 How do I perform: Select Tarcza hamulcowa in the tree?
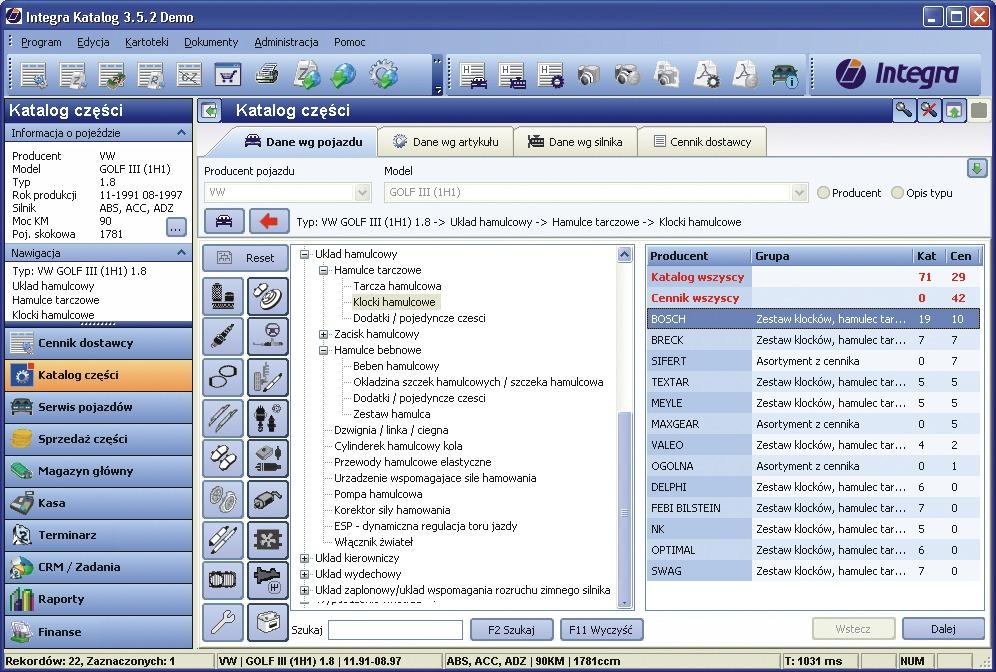(x=397, y=286)
